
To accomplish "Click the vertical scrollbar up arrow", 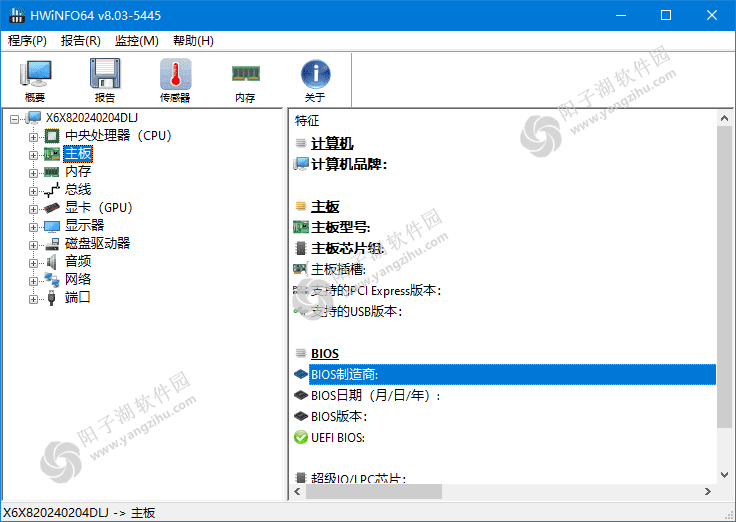I will [724, 118].
